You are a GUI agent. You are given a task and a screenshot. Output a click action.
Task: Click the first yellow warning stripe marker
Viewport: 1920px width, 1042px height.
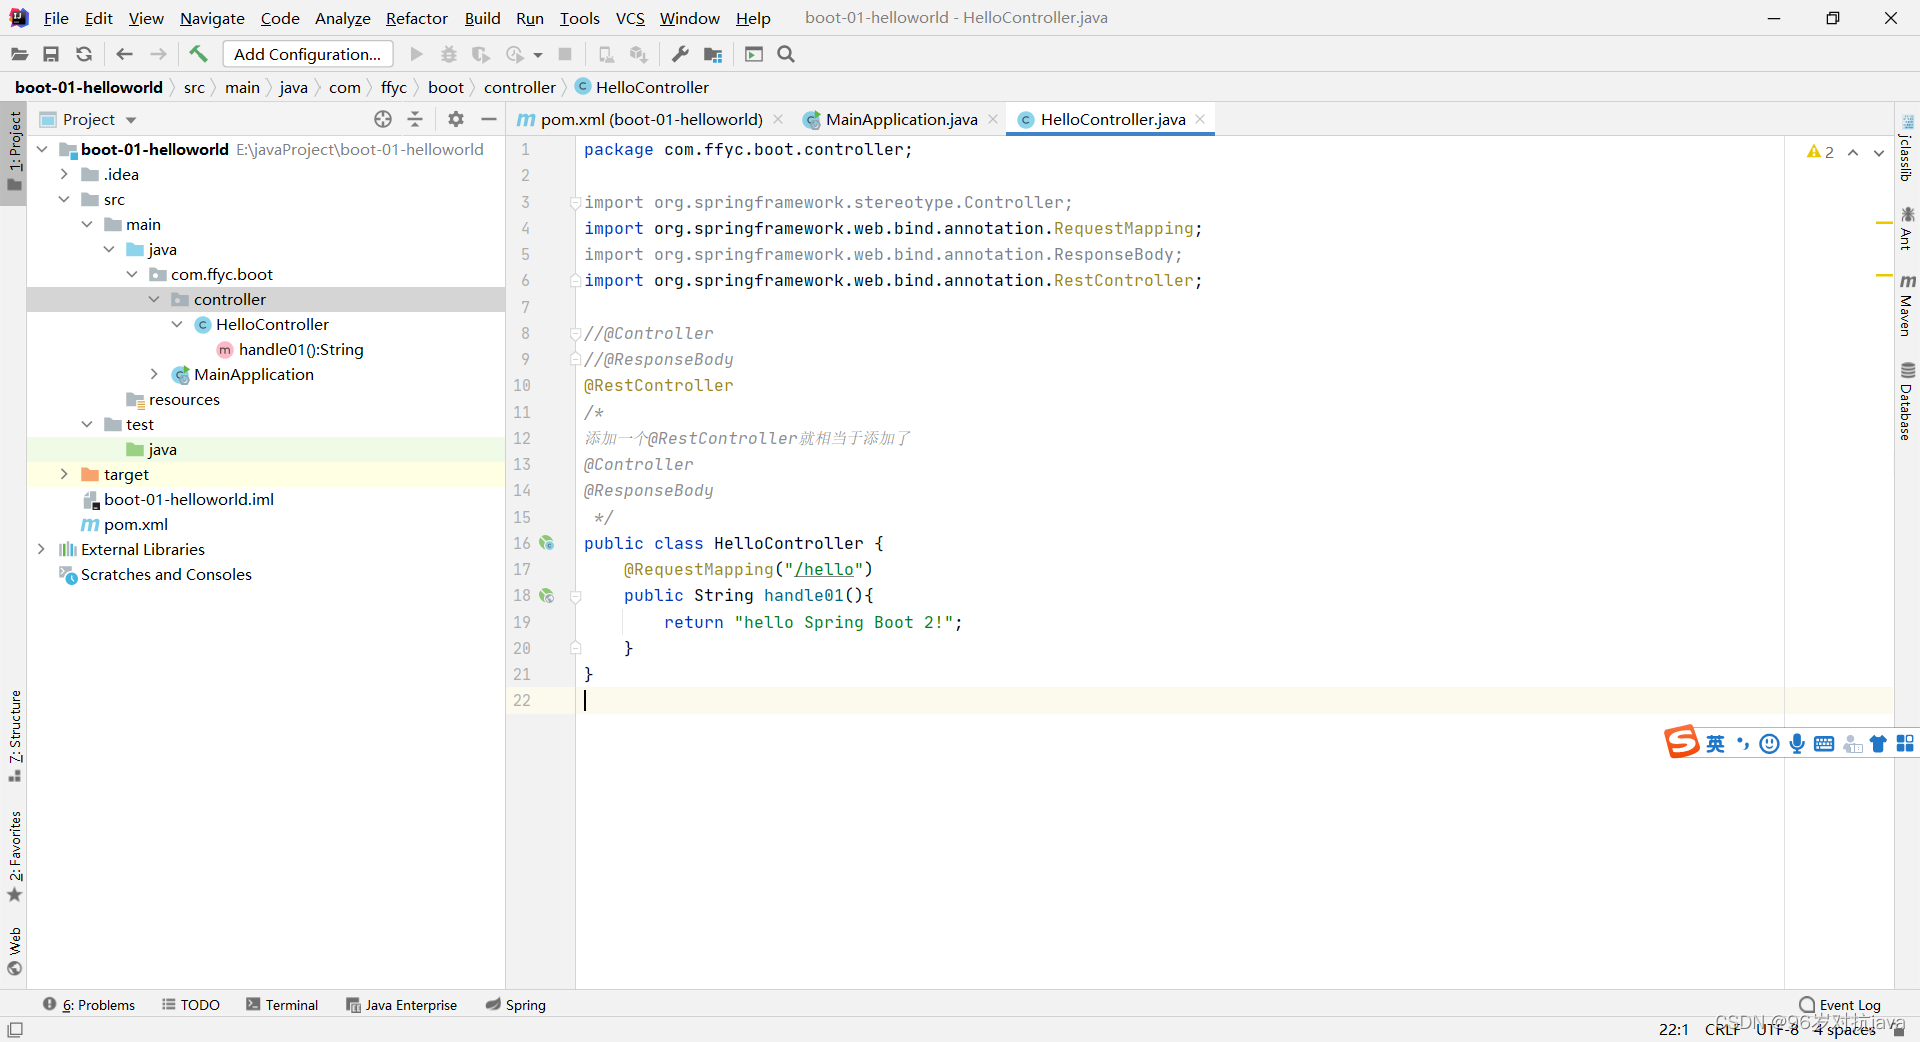pyautogui.click(x=1884, y=222)
